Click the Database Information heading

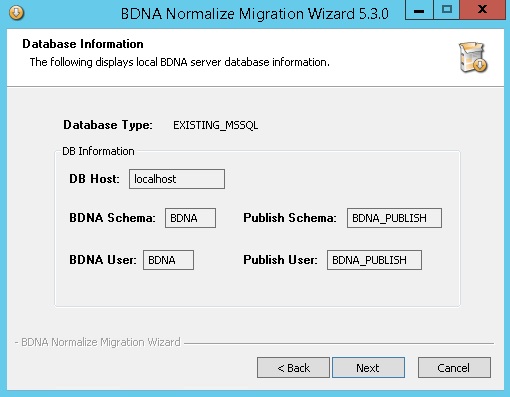(x=83, y=44)
